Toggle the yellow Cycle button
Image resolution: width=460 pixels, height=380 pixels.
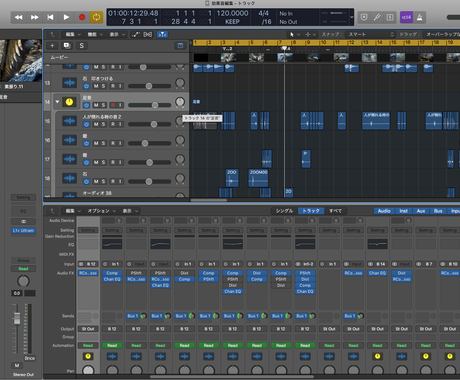click(x=96, y=17)
